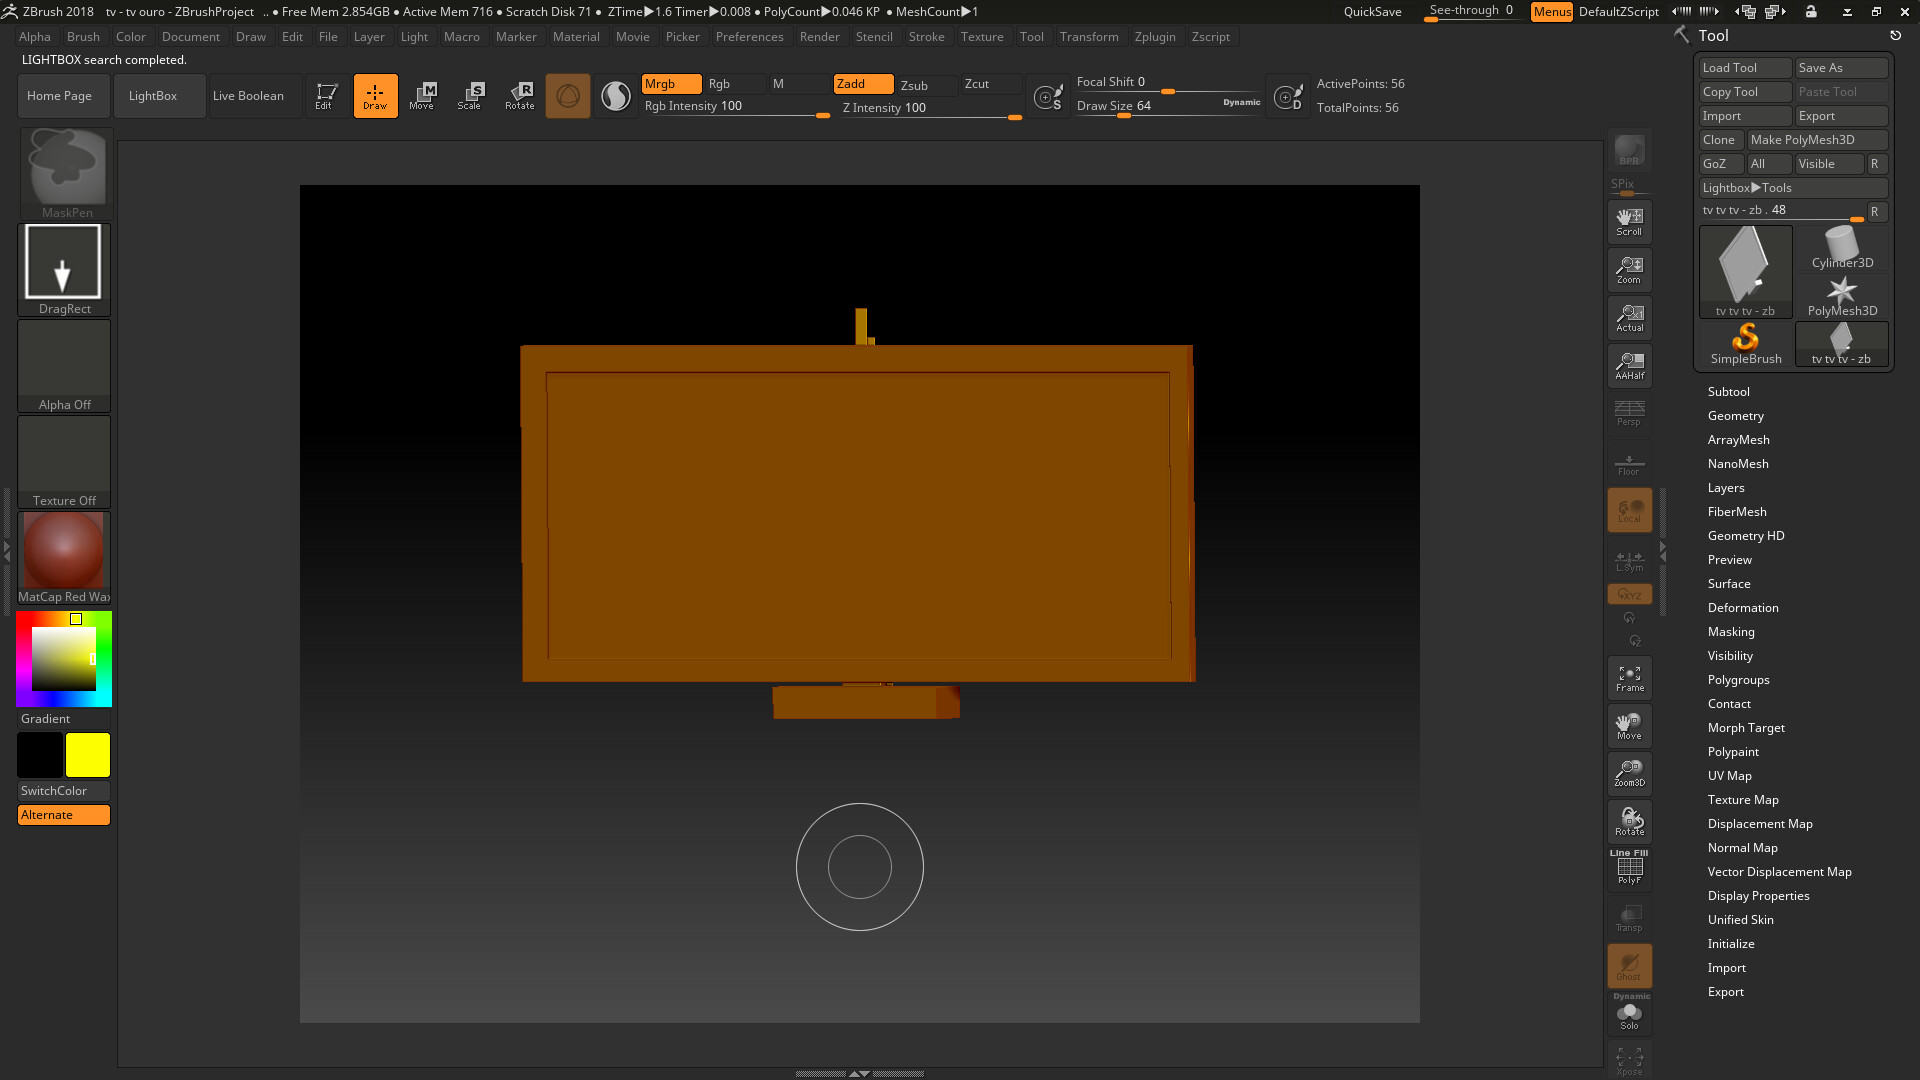Click the Zoom3D navigation icon
The height and width of the screenshot is (1080, 1920).
(x=1629, y=773)
